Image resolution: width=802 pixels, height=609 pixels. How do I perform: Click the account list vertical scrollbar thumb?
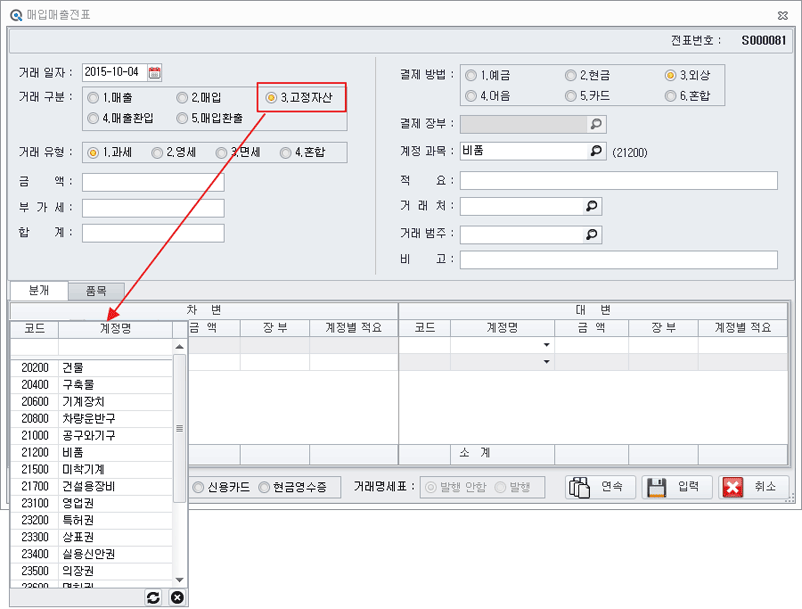[x=180, y=428]
